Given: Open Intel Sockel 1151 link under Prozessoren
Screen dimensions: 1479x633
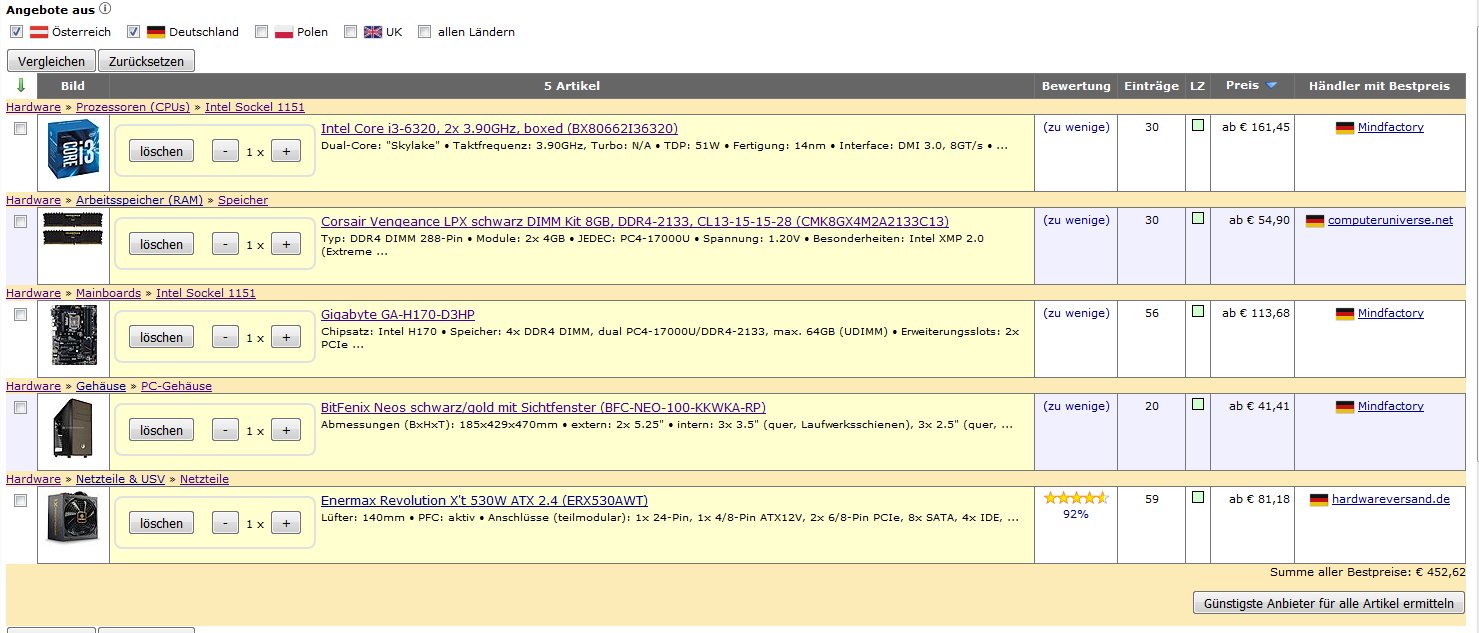Looking at the screenshot, I should [255, 107].
